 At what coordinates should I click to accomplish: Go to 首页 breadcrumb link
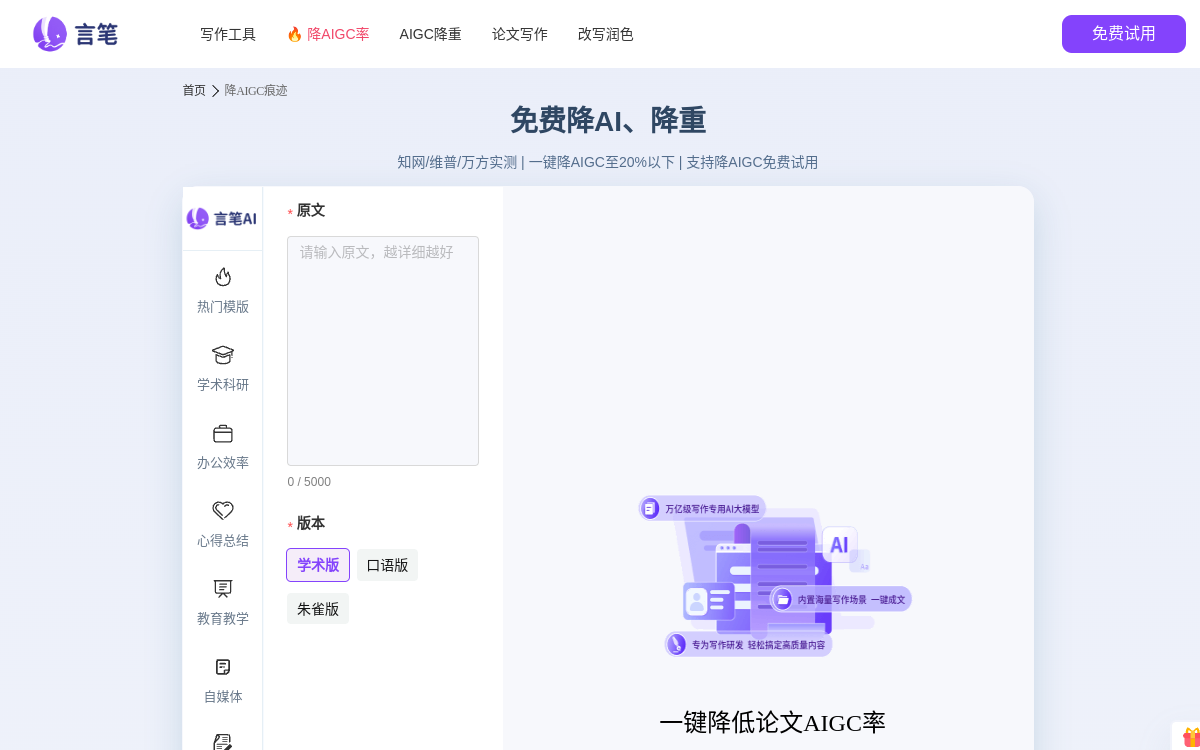tap(194, 90)
